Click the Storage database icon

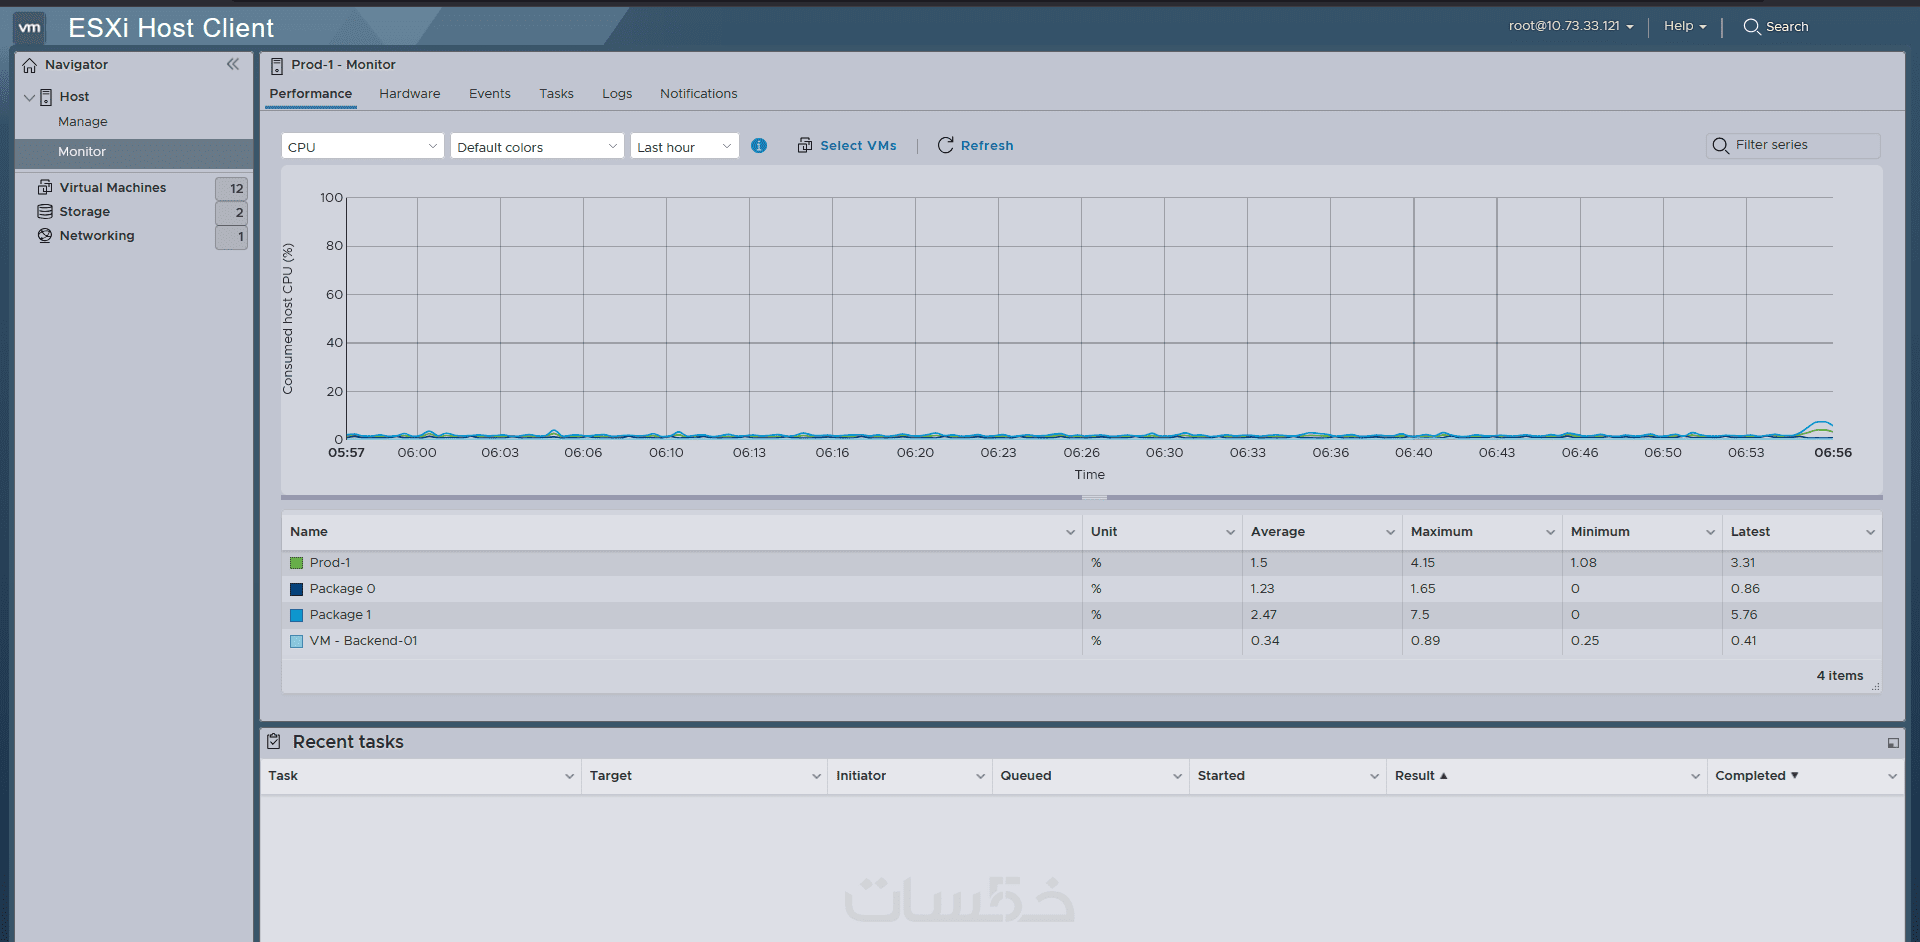pos(45,211)
